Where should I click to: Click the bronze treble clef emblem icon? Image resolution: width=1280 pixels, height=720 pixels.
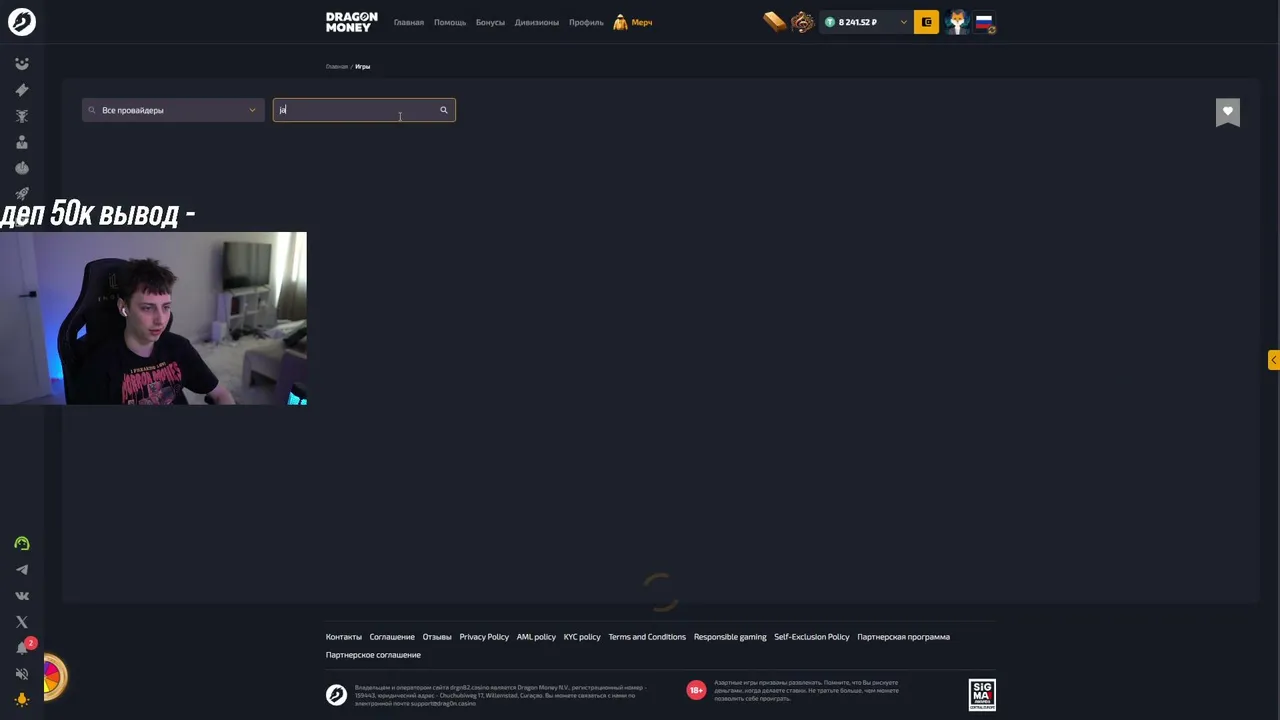[802, 22]
